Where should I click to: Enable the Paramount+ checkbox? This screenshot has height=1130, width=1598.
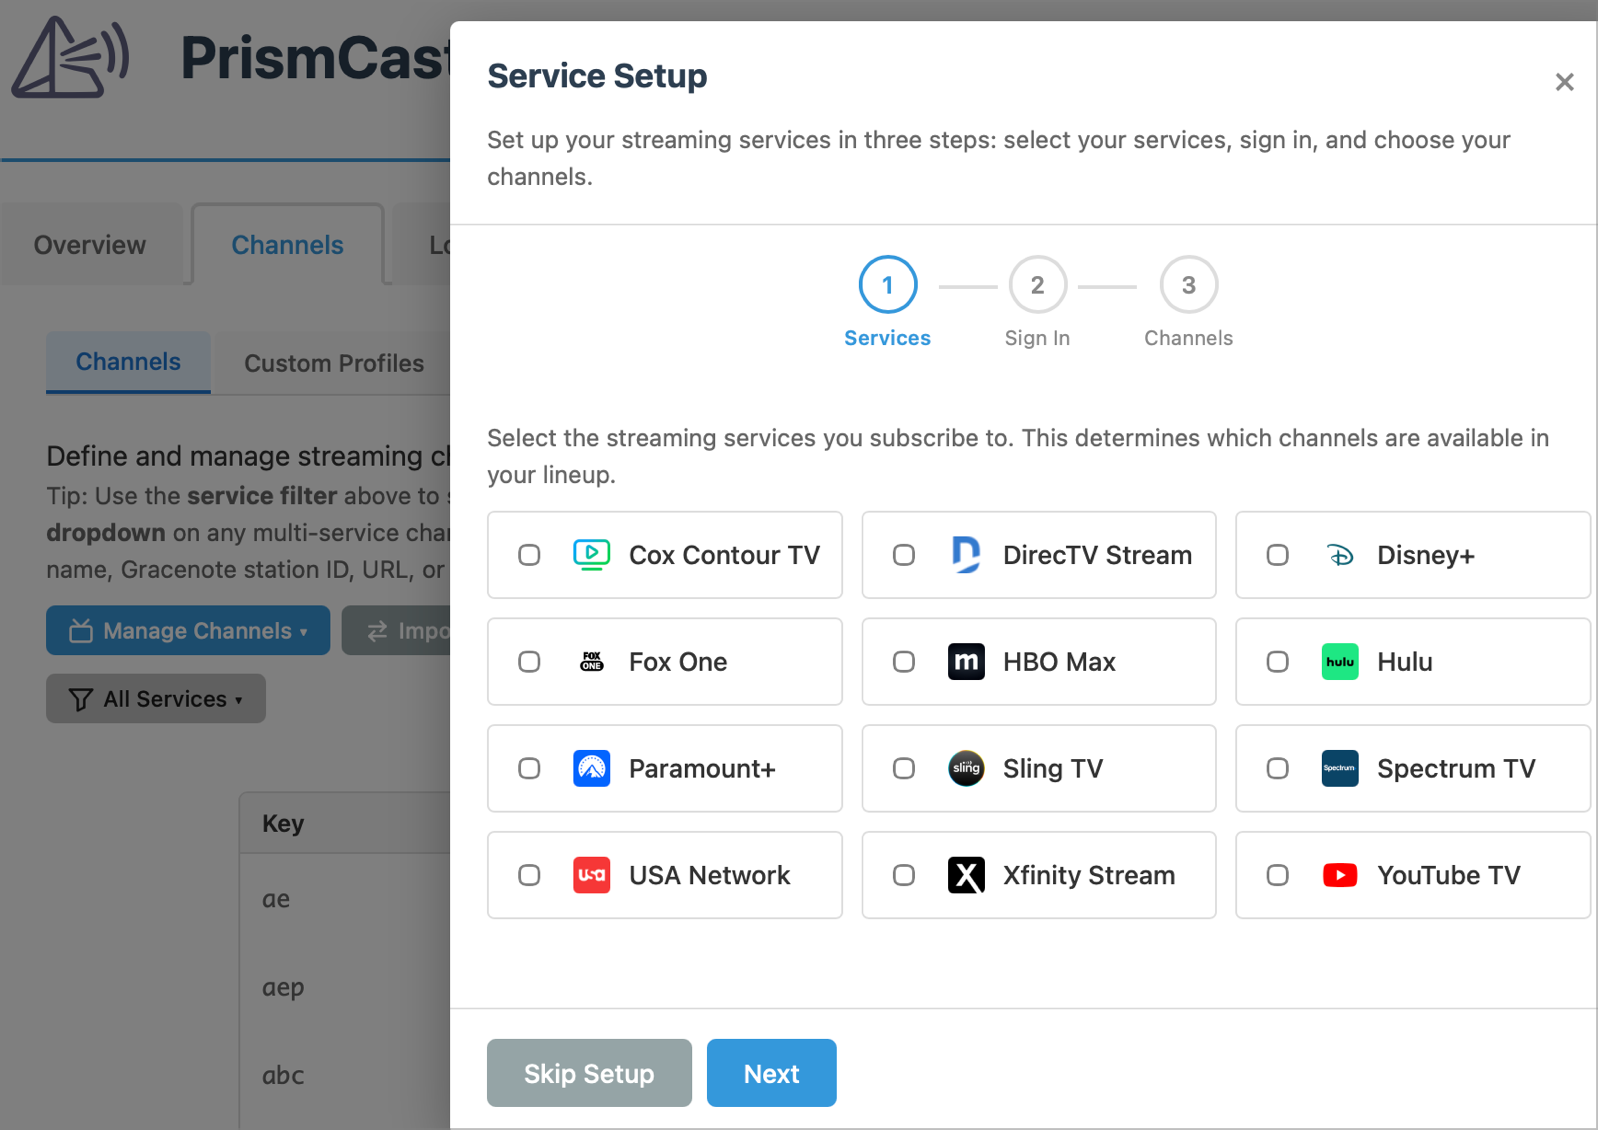pyautogui.click(x=529, y=768)
